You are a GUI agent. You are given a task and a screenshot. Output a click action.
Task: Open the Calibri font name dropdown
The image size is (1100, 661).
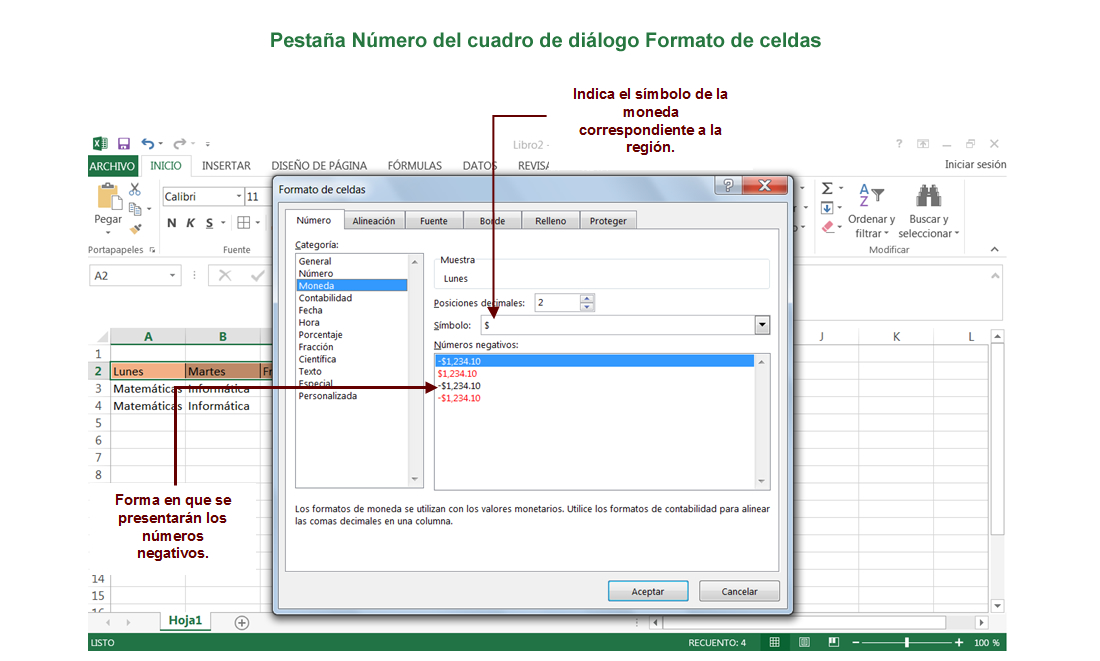tap(239, 196)
